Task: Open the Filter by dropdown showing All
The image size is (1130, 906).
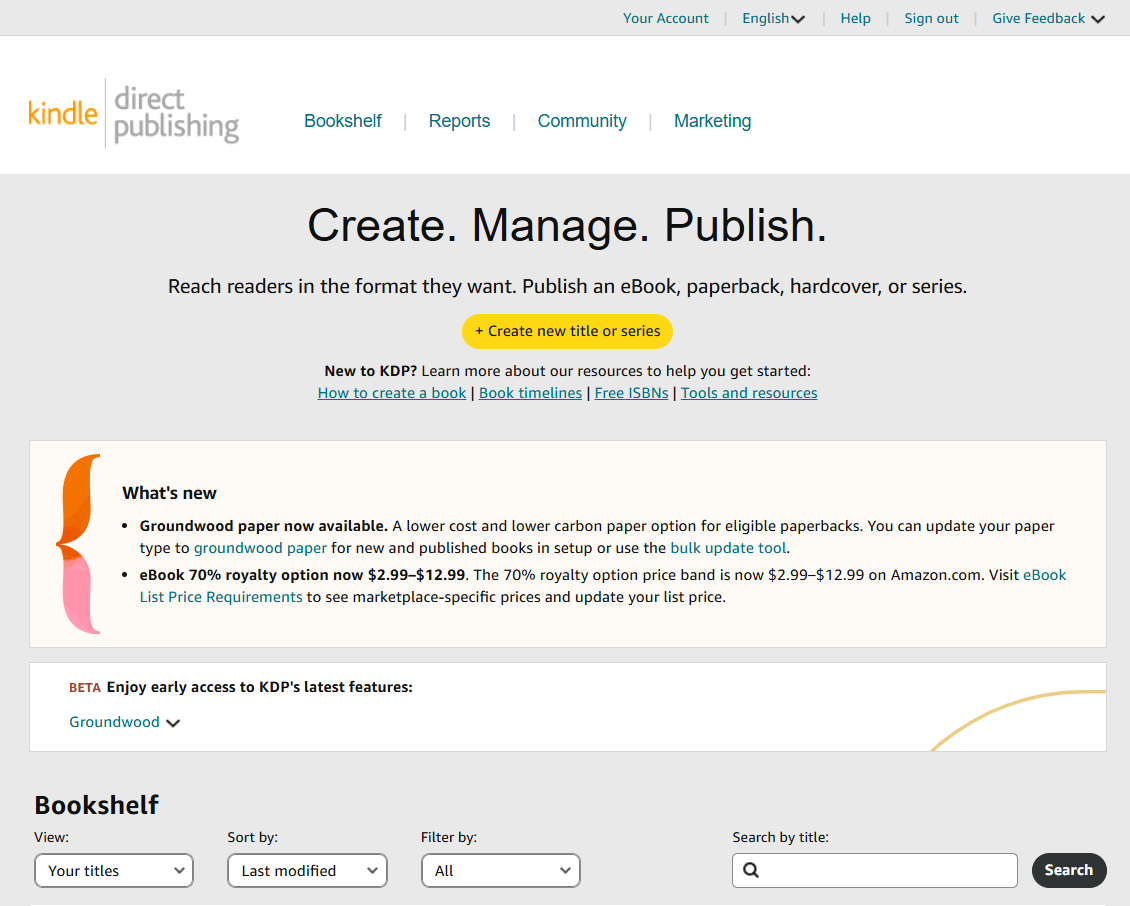Action: (501, 871)
